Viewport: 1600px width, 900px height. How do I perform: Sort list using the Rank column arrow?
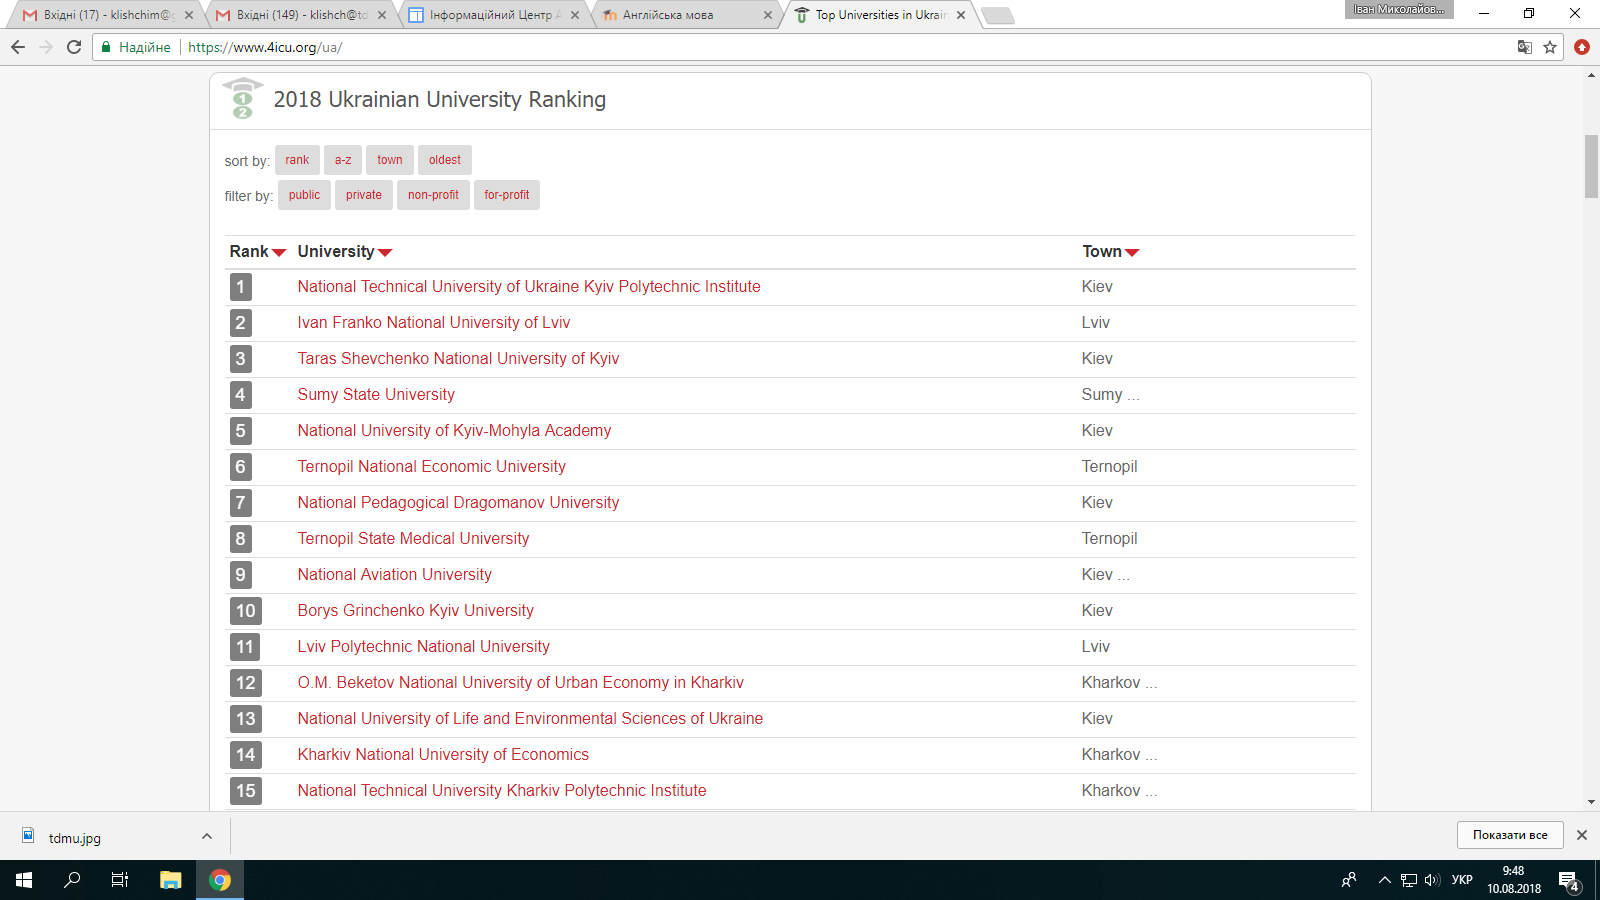[x=279, y=253]
